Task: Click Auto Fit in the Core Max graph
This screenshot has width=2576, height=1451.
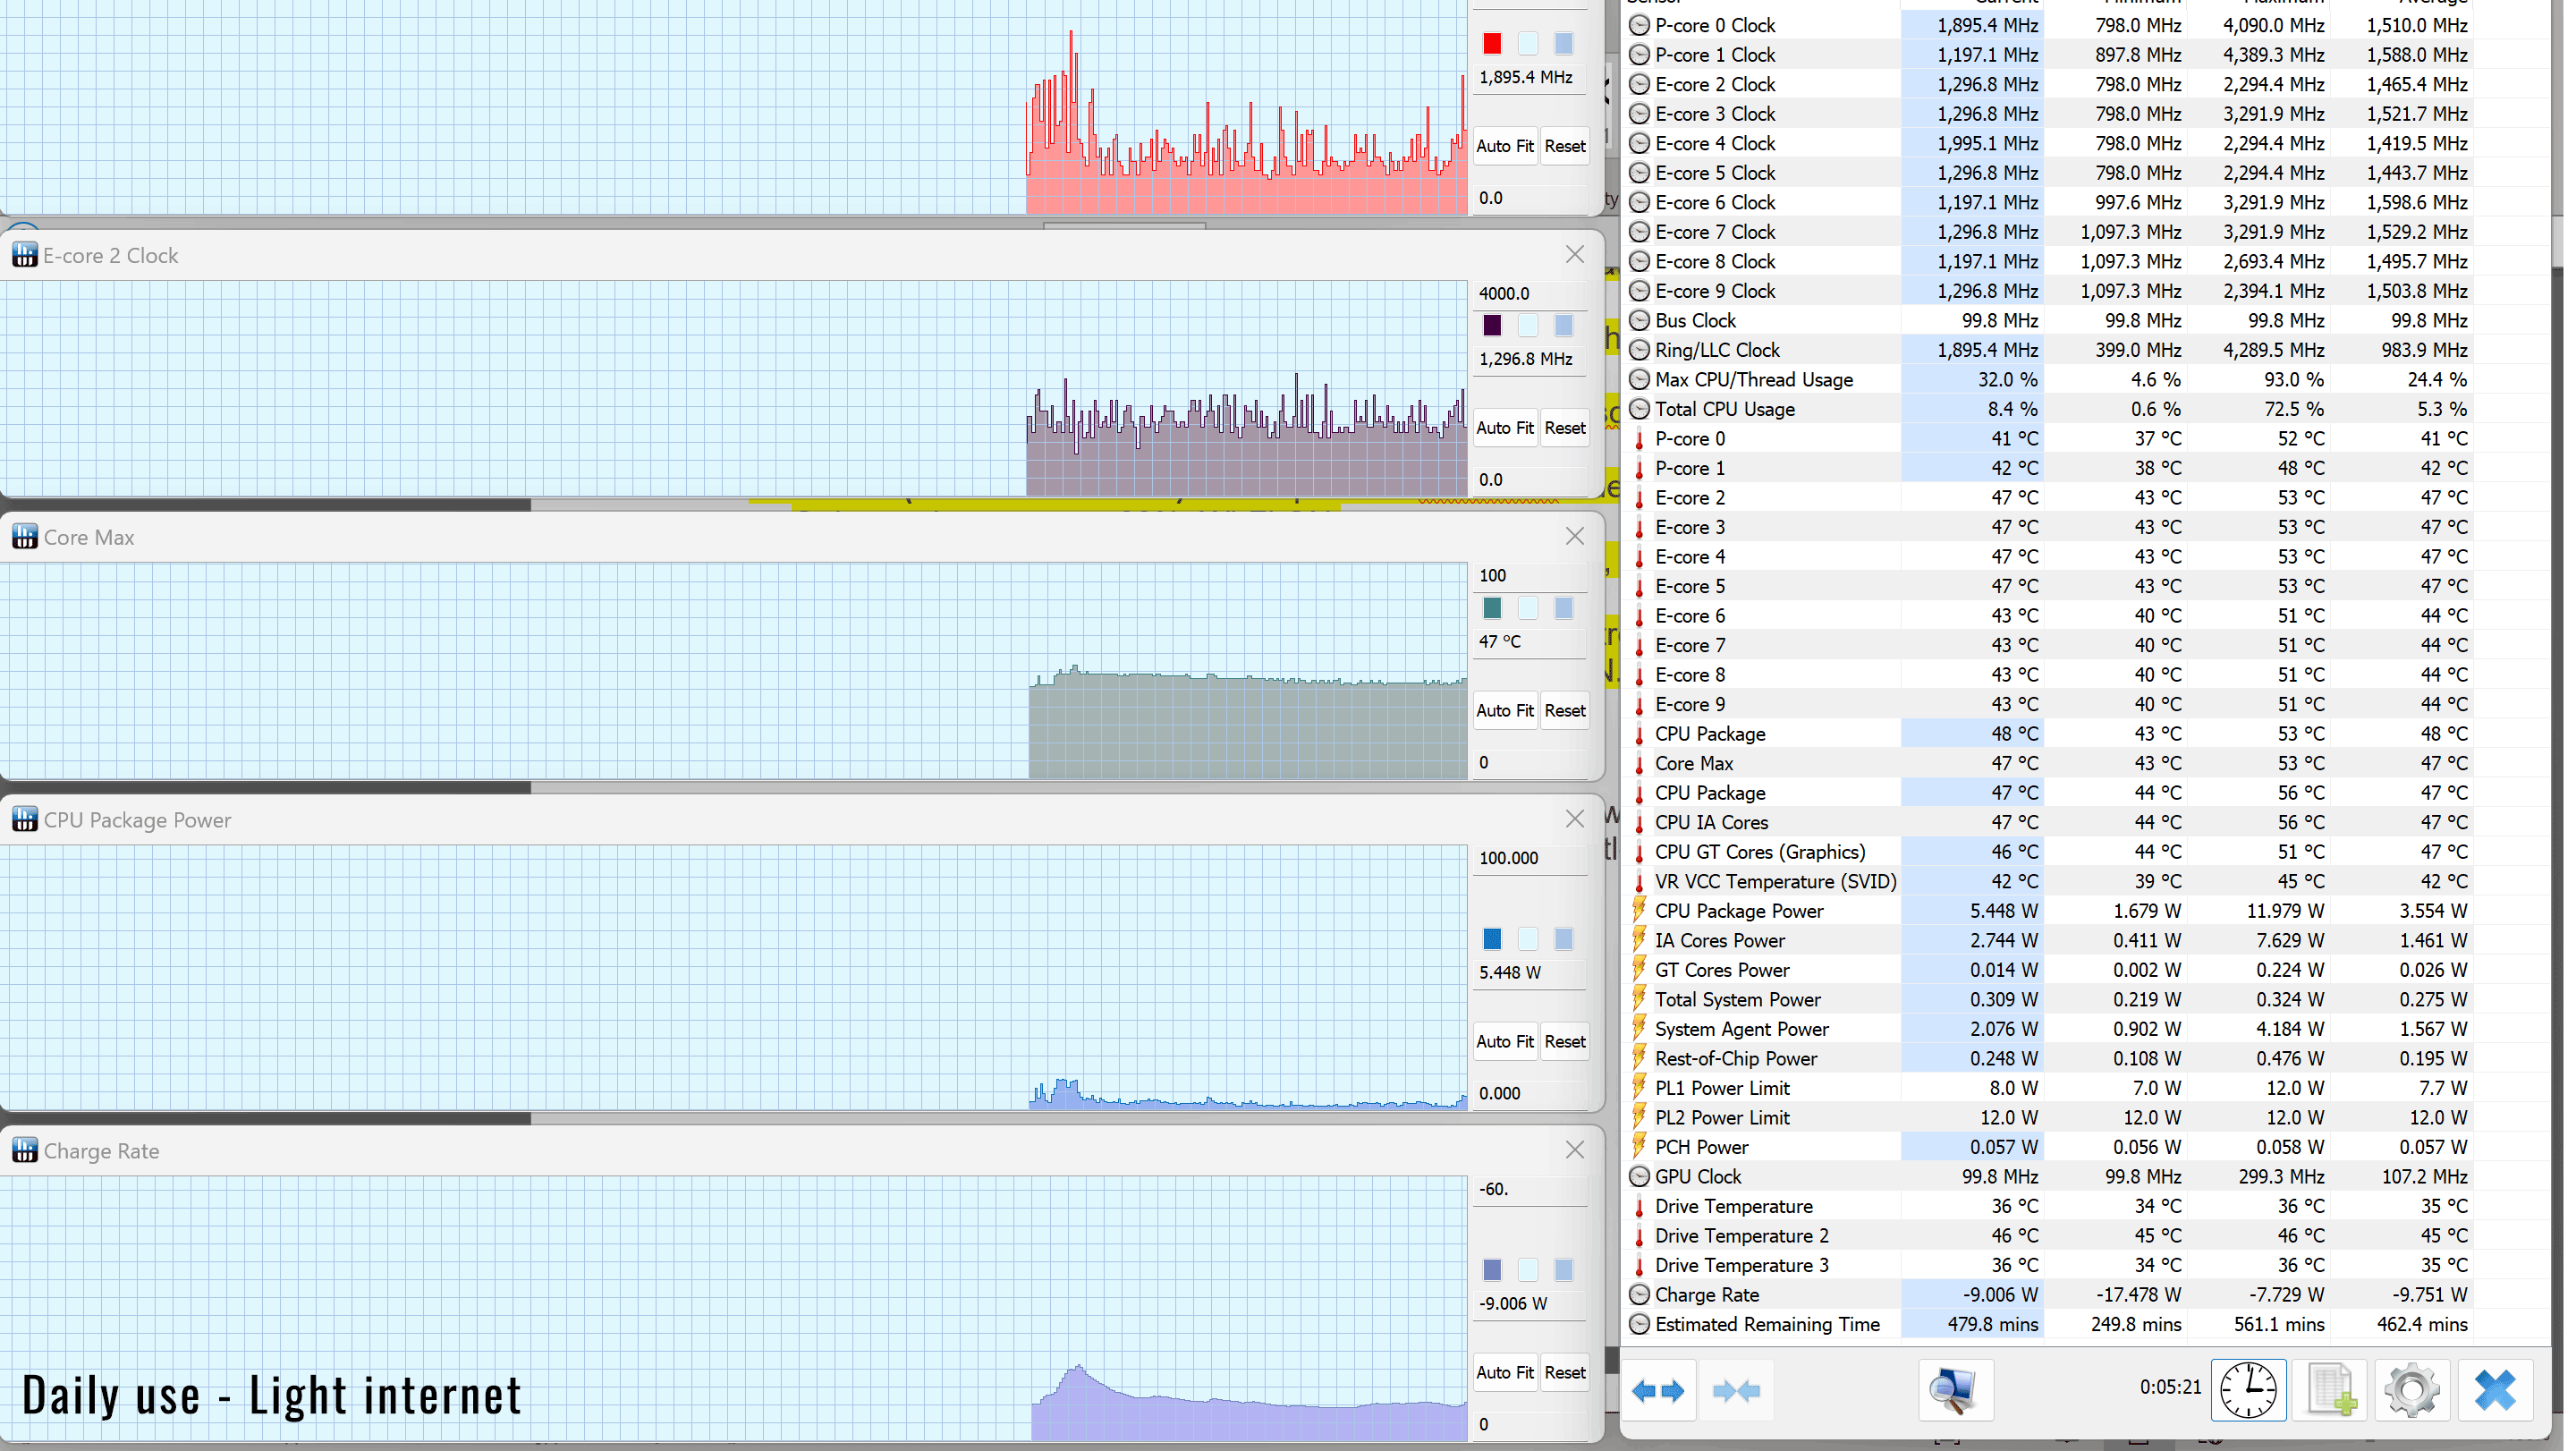Action: tap(1504, 711)
